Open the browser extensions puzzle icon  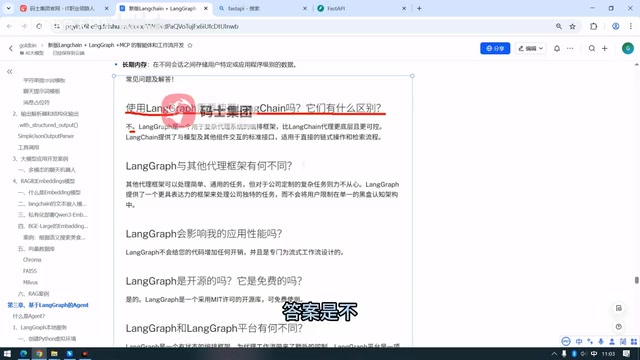593,26
